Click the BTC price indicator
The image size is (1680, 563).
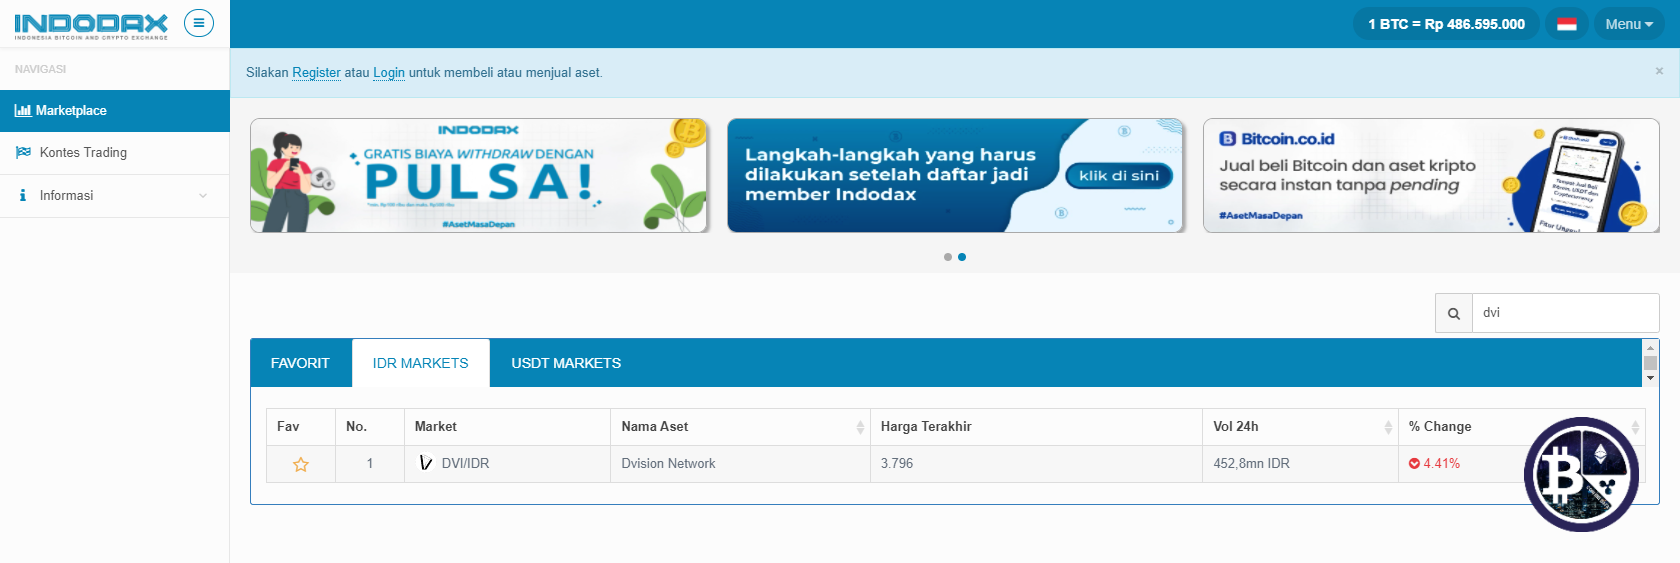pos(1446,24)
